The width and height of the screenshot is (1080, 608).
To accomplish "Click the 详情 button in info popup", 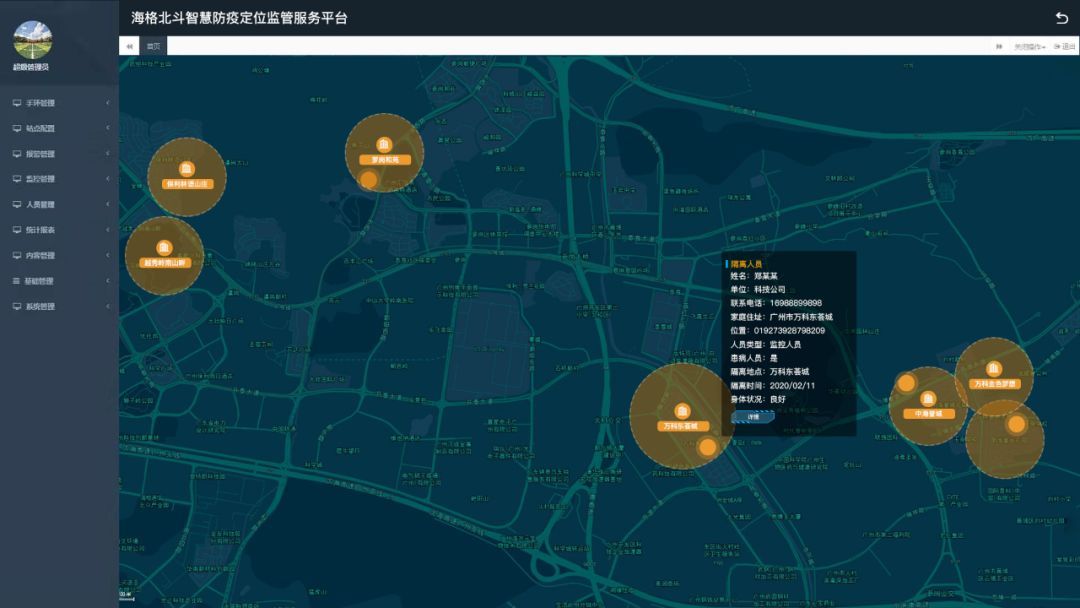I will pyautogui.click(x=752, y=417).
